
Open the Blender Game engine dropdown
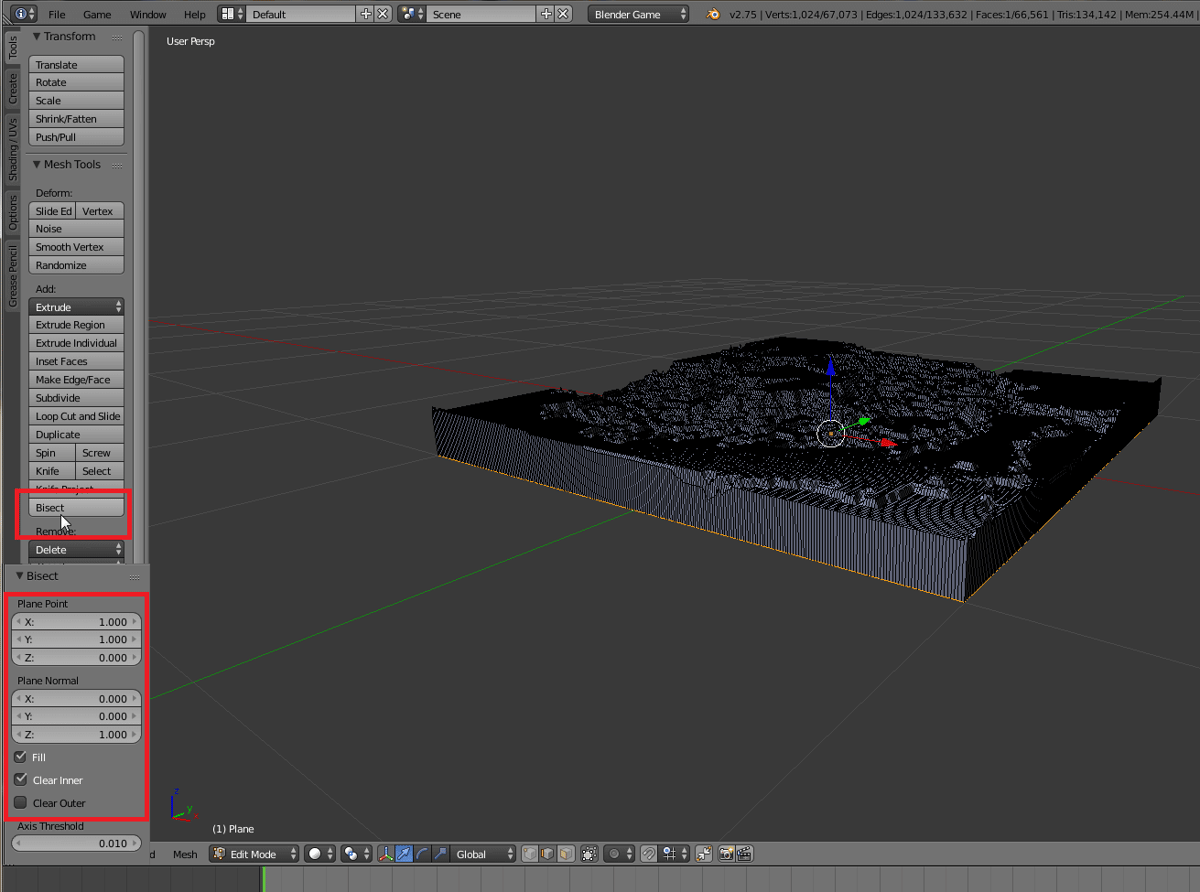[639, 14]
